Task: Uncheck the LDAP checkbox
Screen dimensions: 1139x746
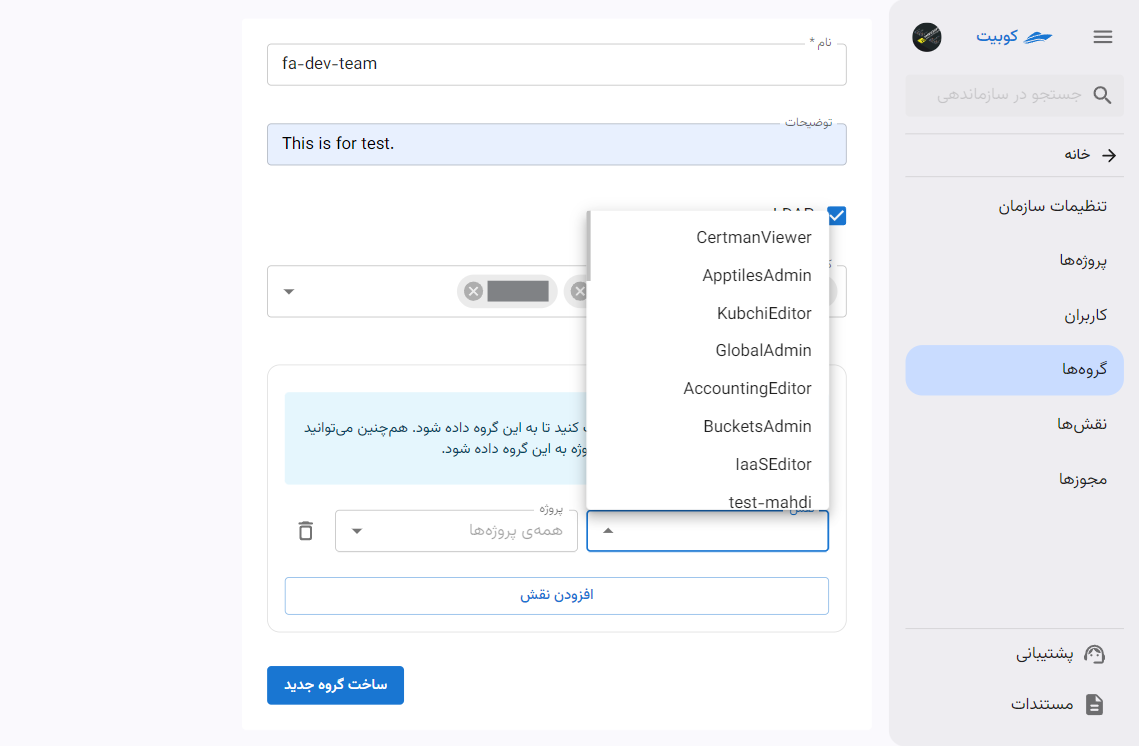Action: click(836, 216)
